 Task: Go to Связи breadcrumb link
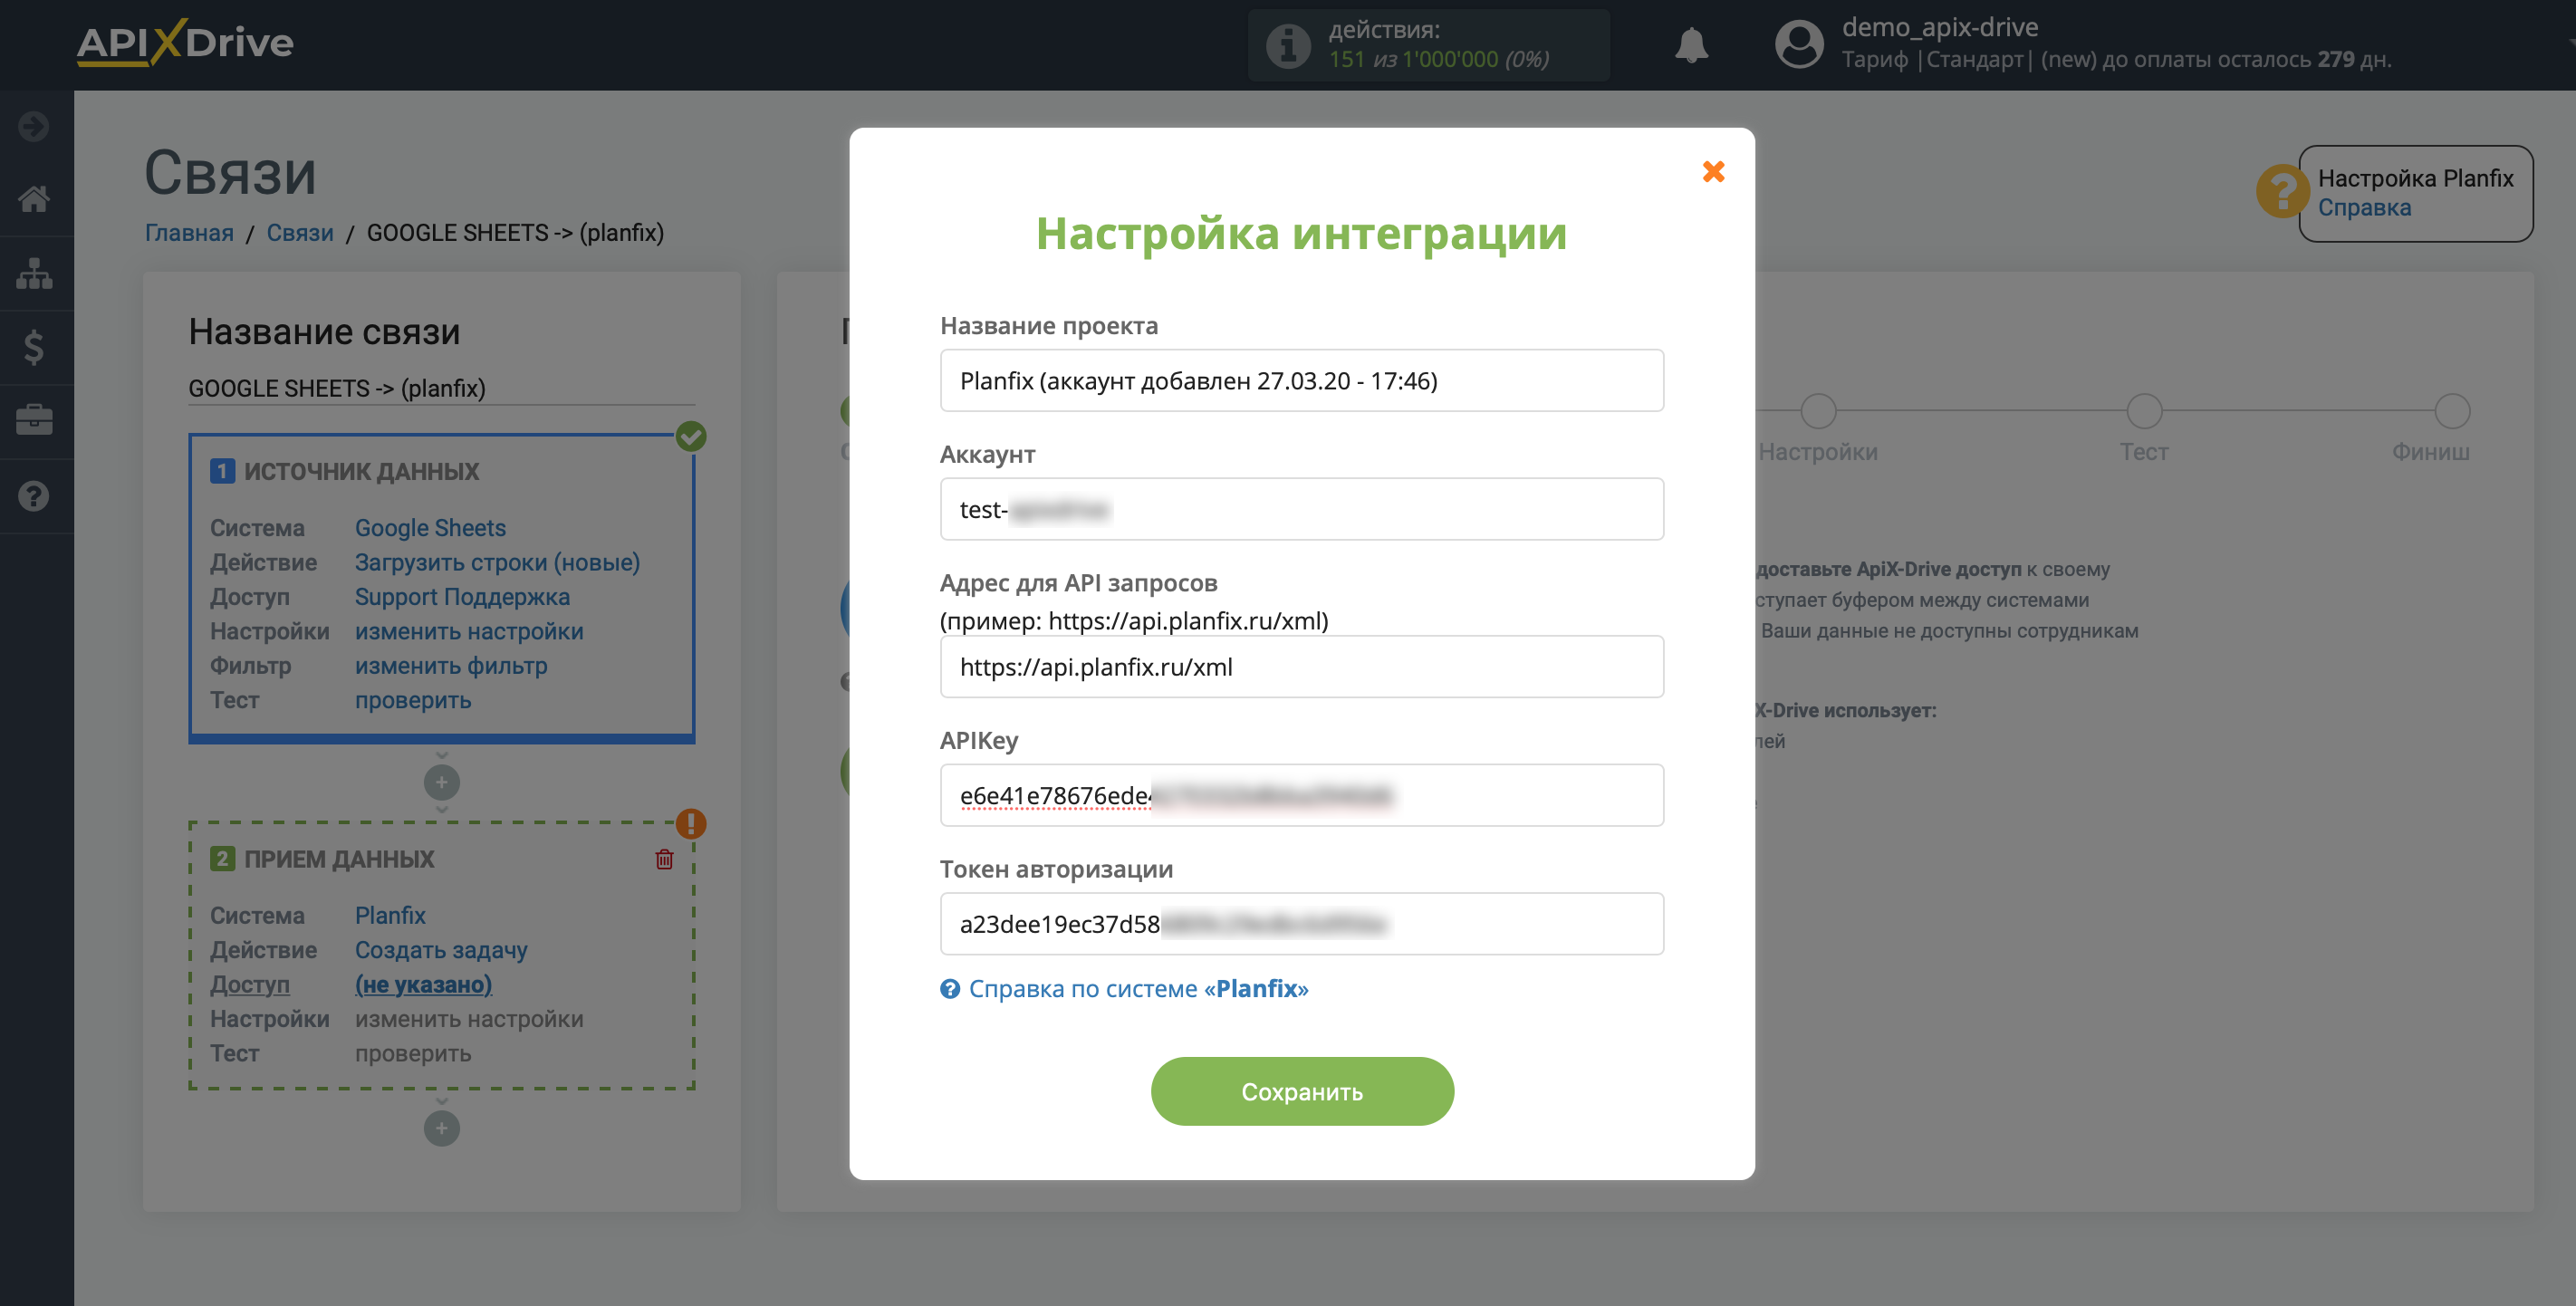click(x=300, y=232)
